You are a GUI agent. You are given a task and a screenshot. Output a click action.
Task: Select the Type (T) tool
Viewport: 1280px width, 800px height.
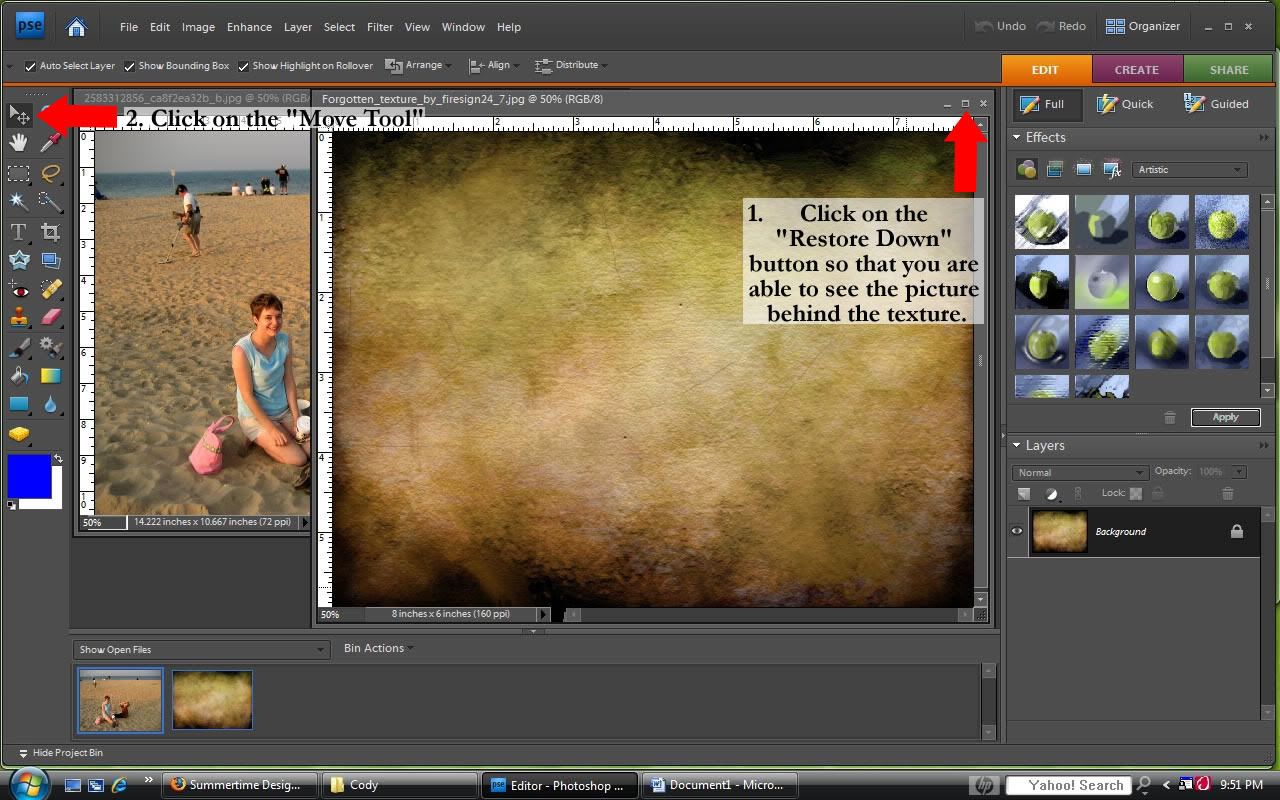click(x=19, y=232)
